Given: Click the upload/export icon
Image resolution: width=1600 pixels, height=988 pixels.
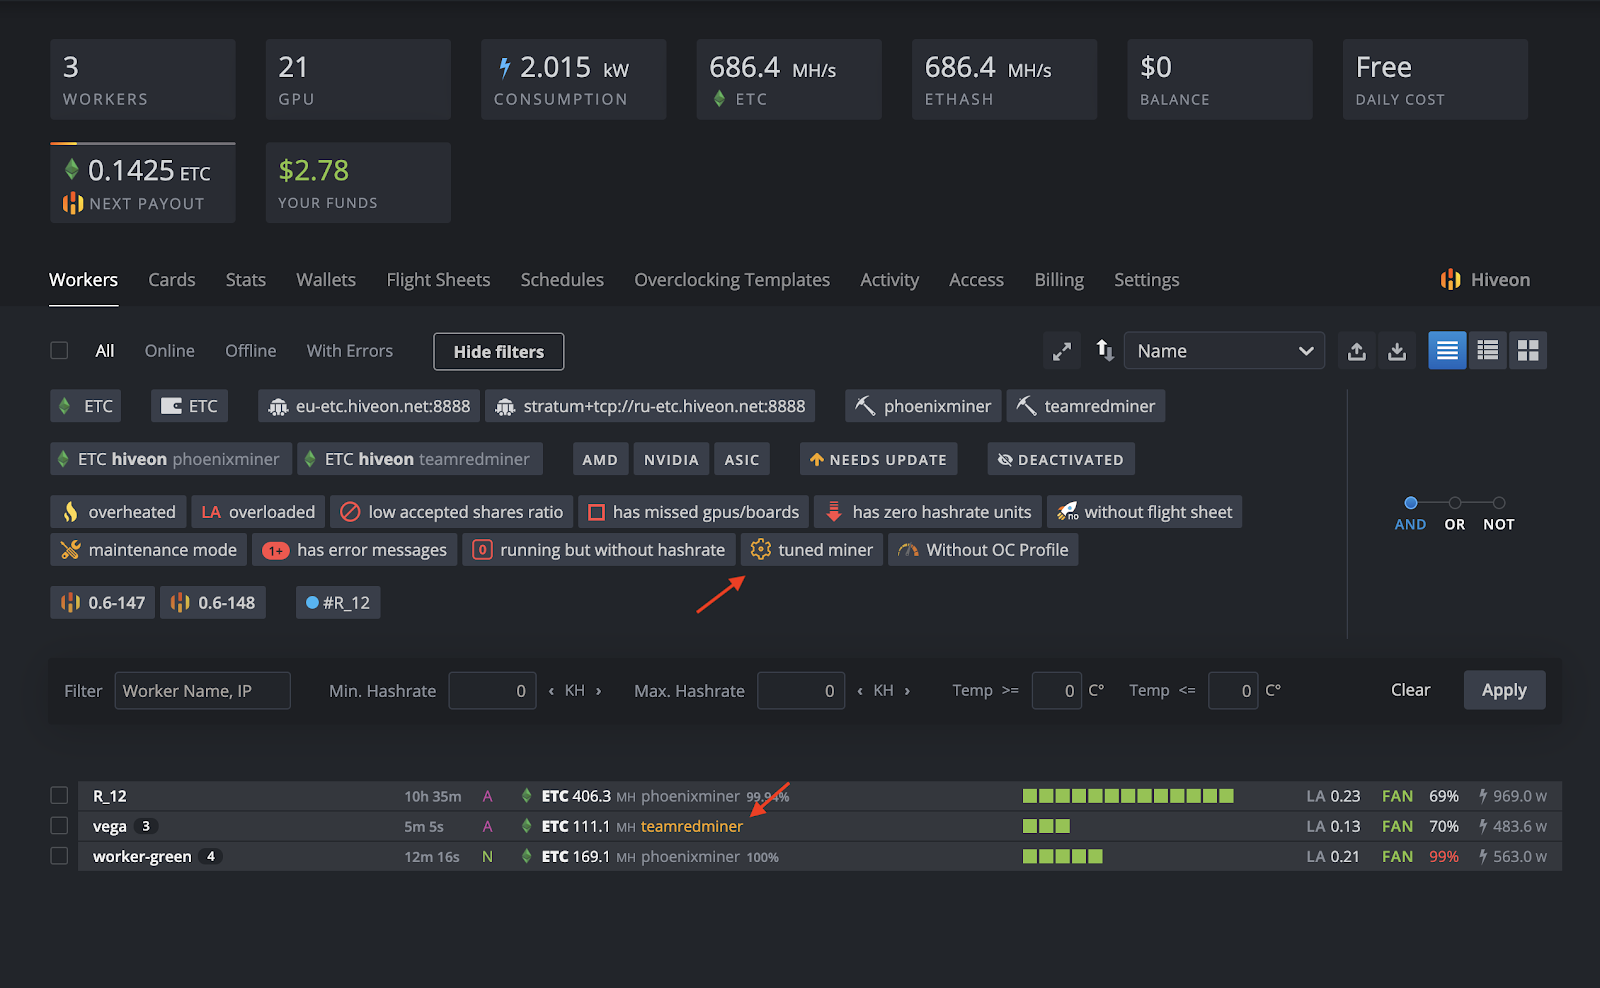Looking at the screenshot, I should point(1357,351).
